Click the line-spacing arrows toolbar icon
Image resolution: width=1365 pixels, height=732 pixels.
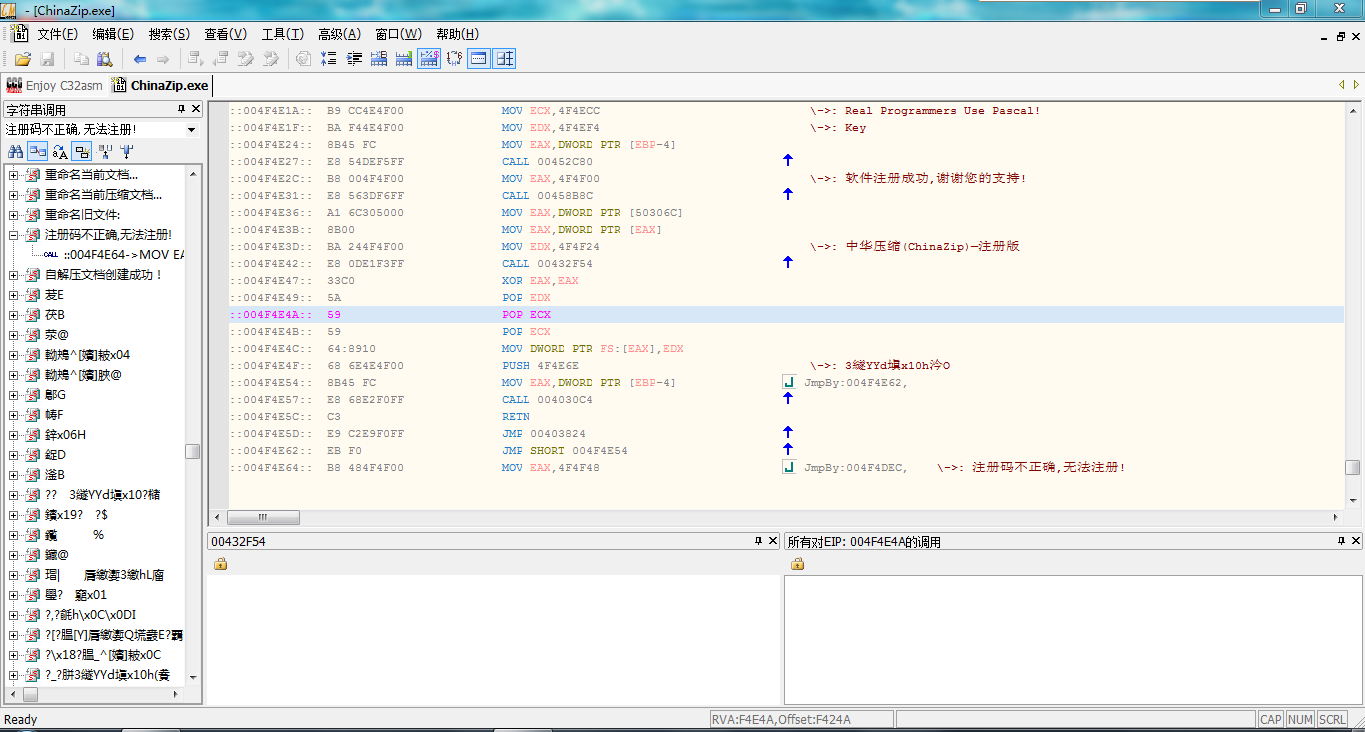[328, 59]
